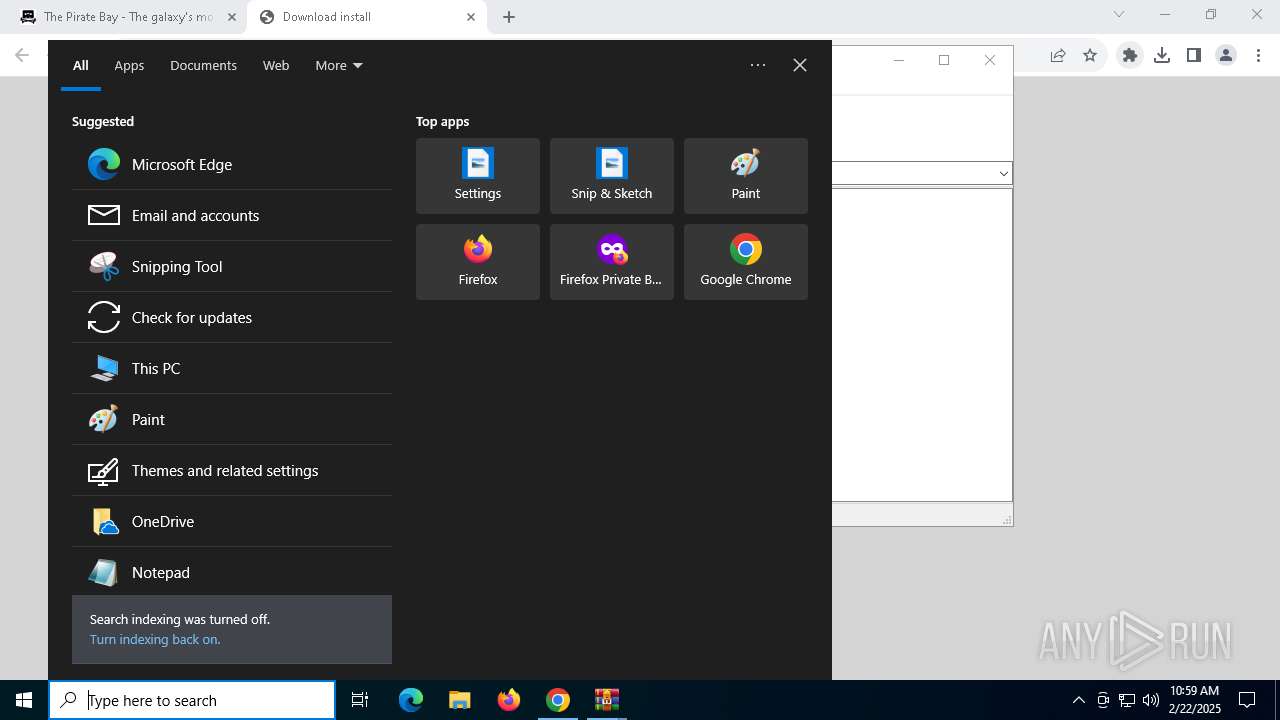Launch Firefox Private Browsing tile
The width and height of the screenshot is (1280, 720).
click(612, 262)
